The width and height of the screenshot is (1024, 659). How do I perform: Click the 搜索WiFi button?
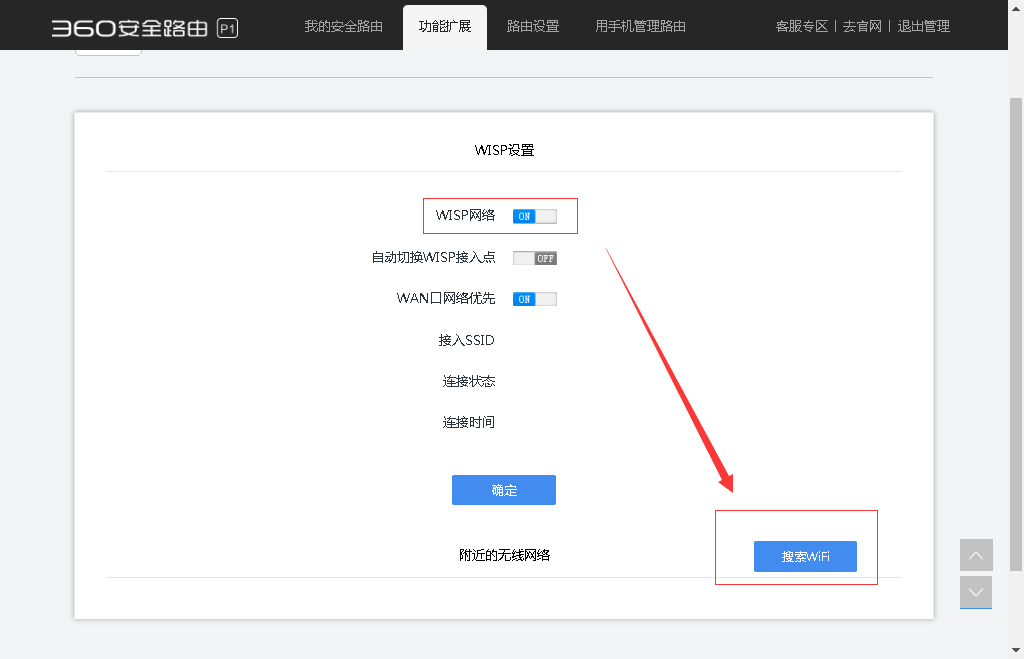click(x=805, y=556)
